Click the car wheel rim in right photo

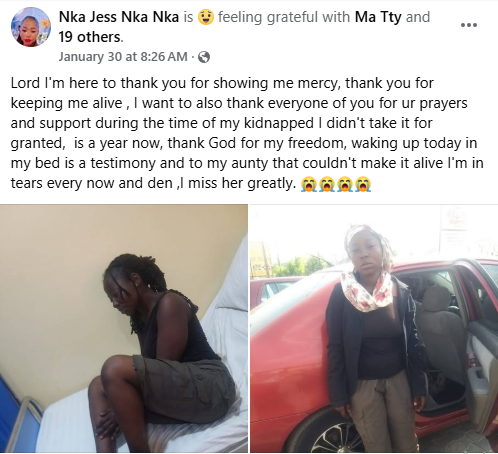pyautogui.click(x=336, y=439)
